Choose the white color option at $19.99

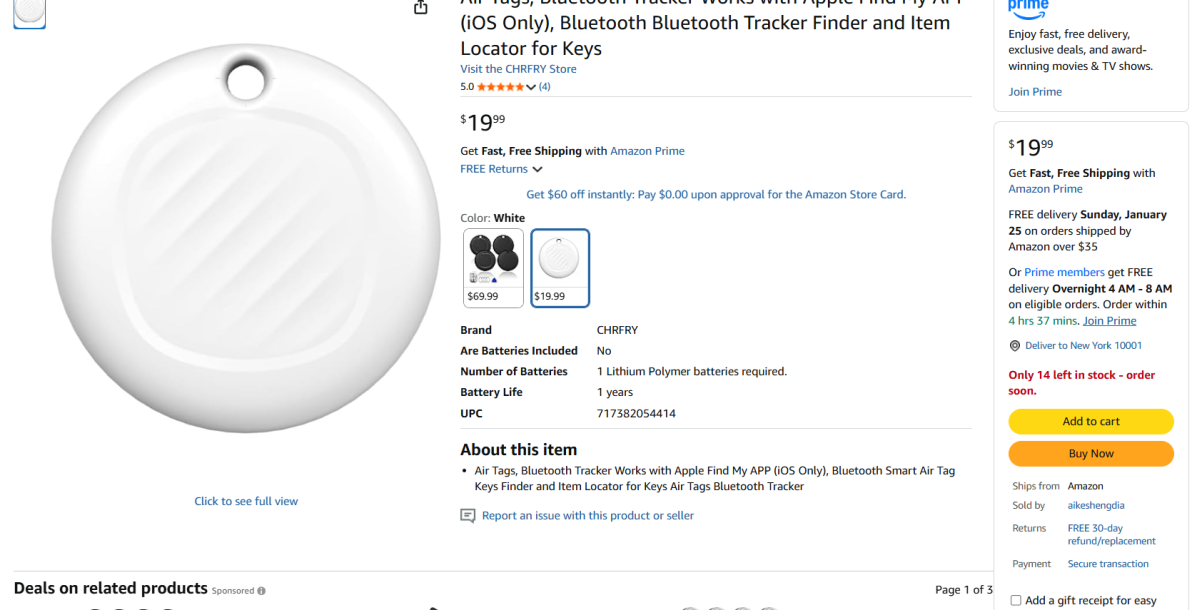point(560,267)
